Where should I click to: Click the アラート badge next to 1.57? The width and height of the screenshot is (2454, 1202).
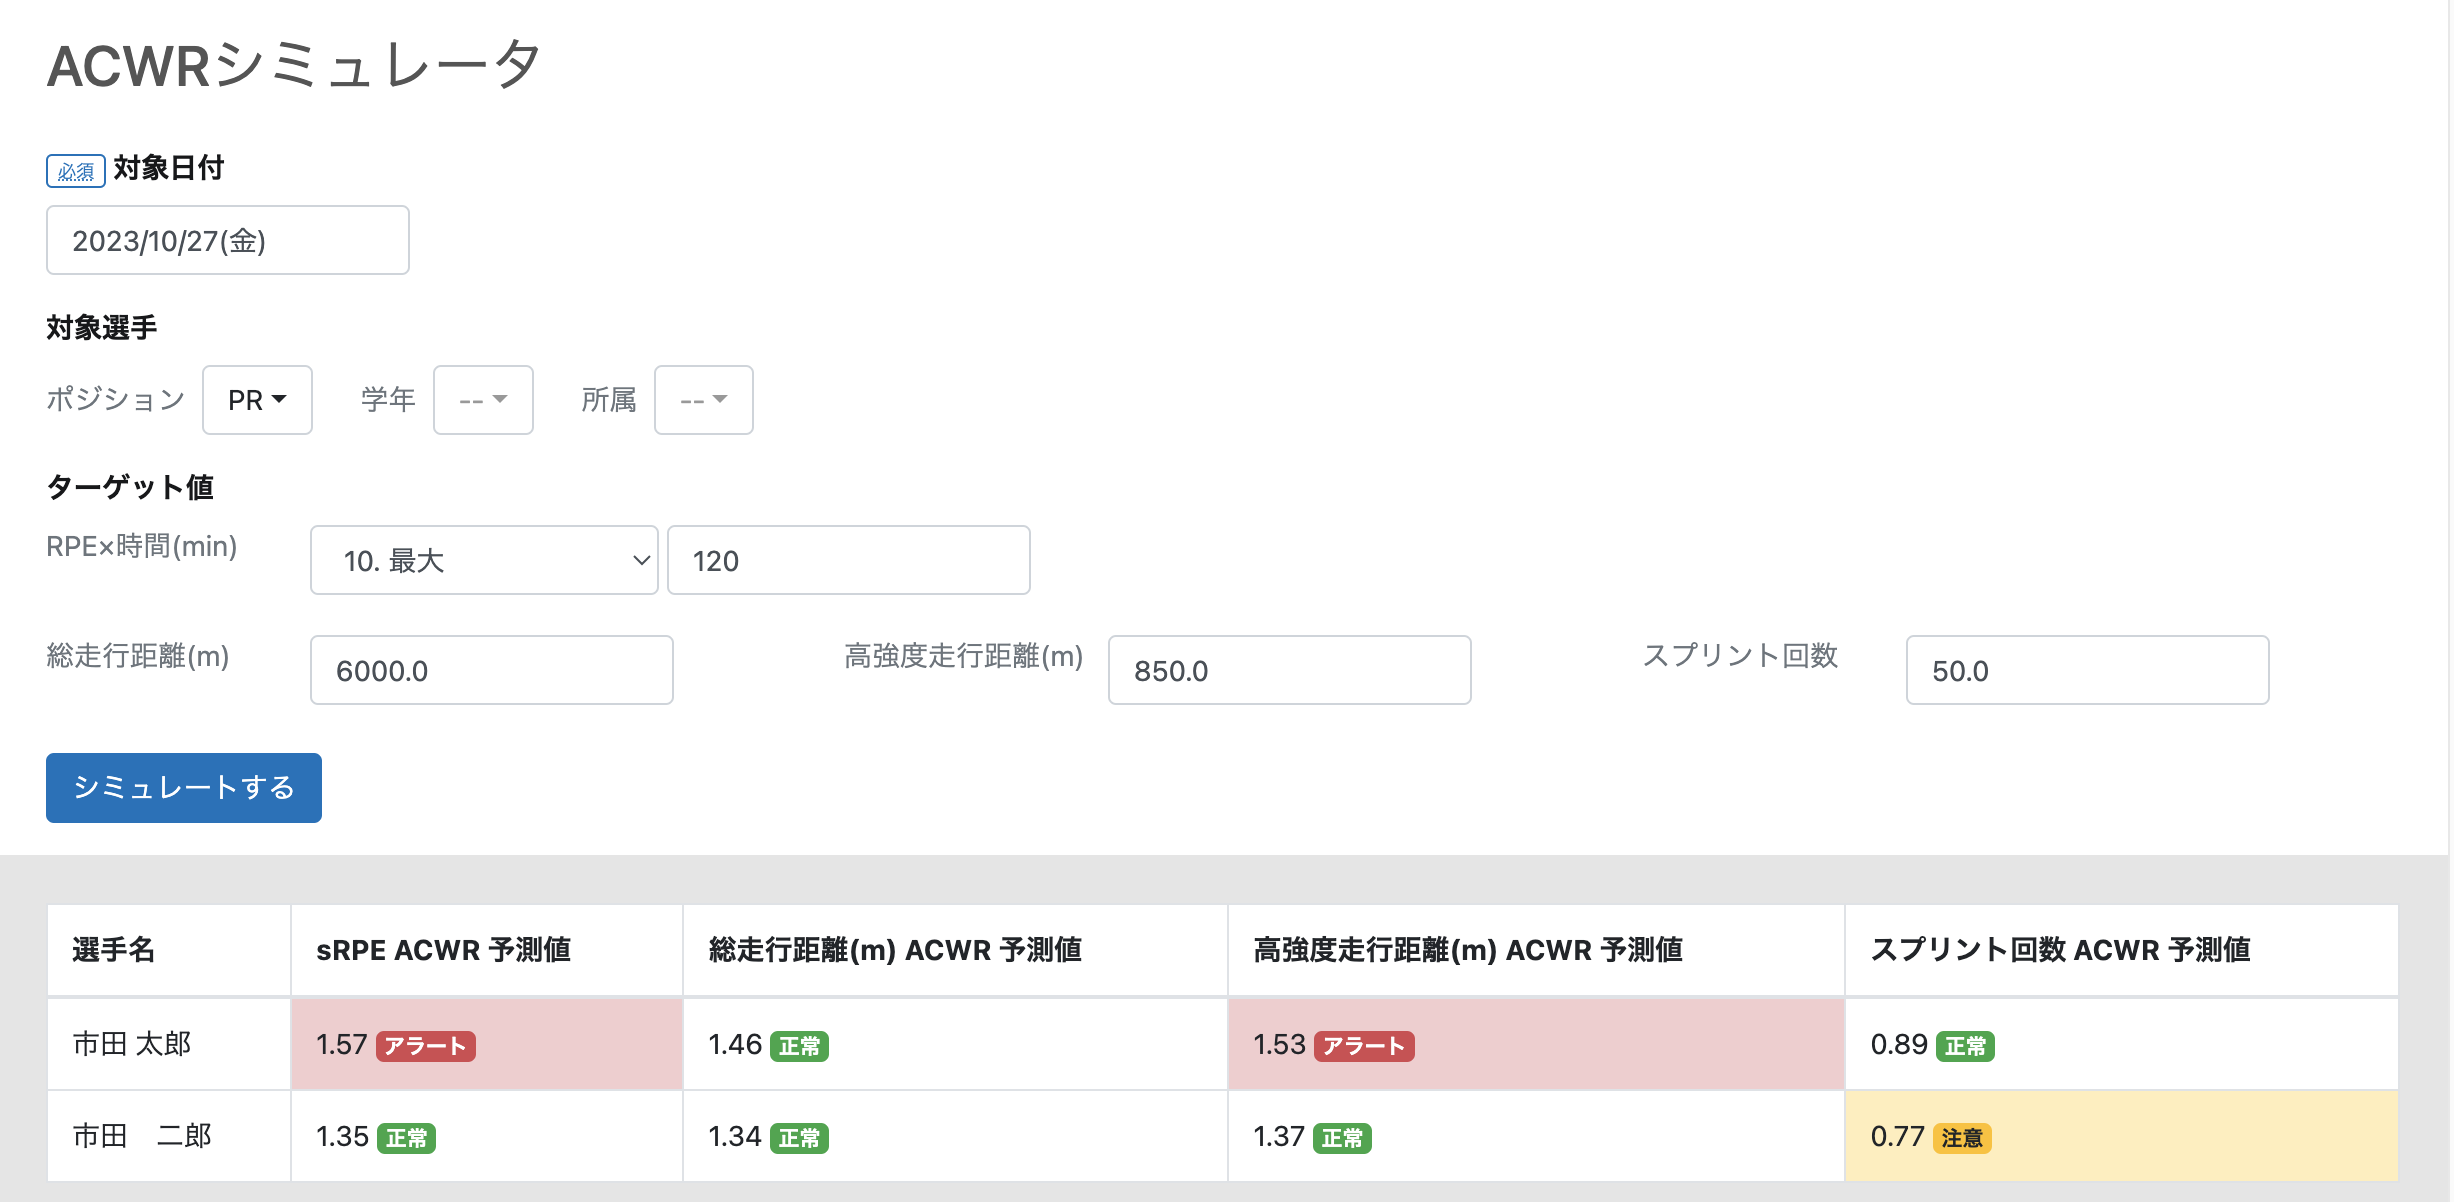pyautogui.click(x=426, y=1046)
